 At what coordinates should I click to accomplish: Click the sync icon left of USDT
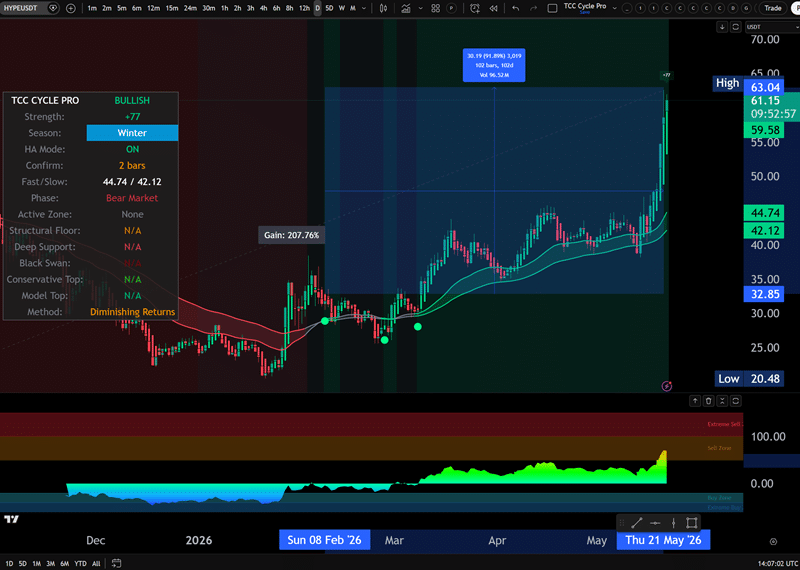(x=735, y=27)
